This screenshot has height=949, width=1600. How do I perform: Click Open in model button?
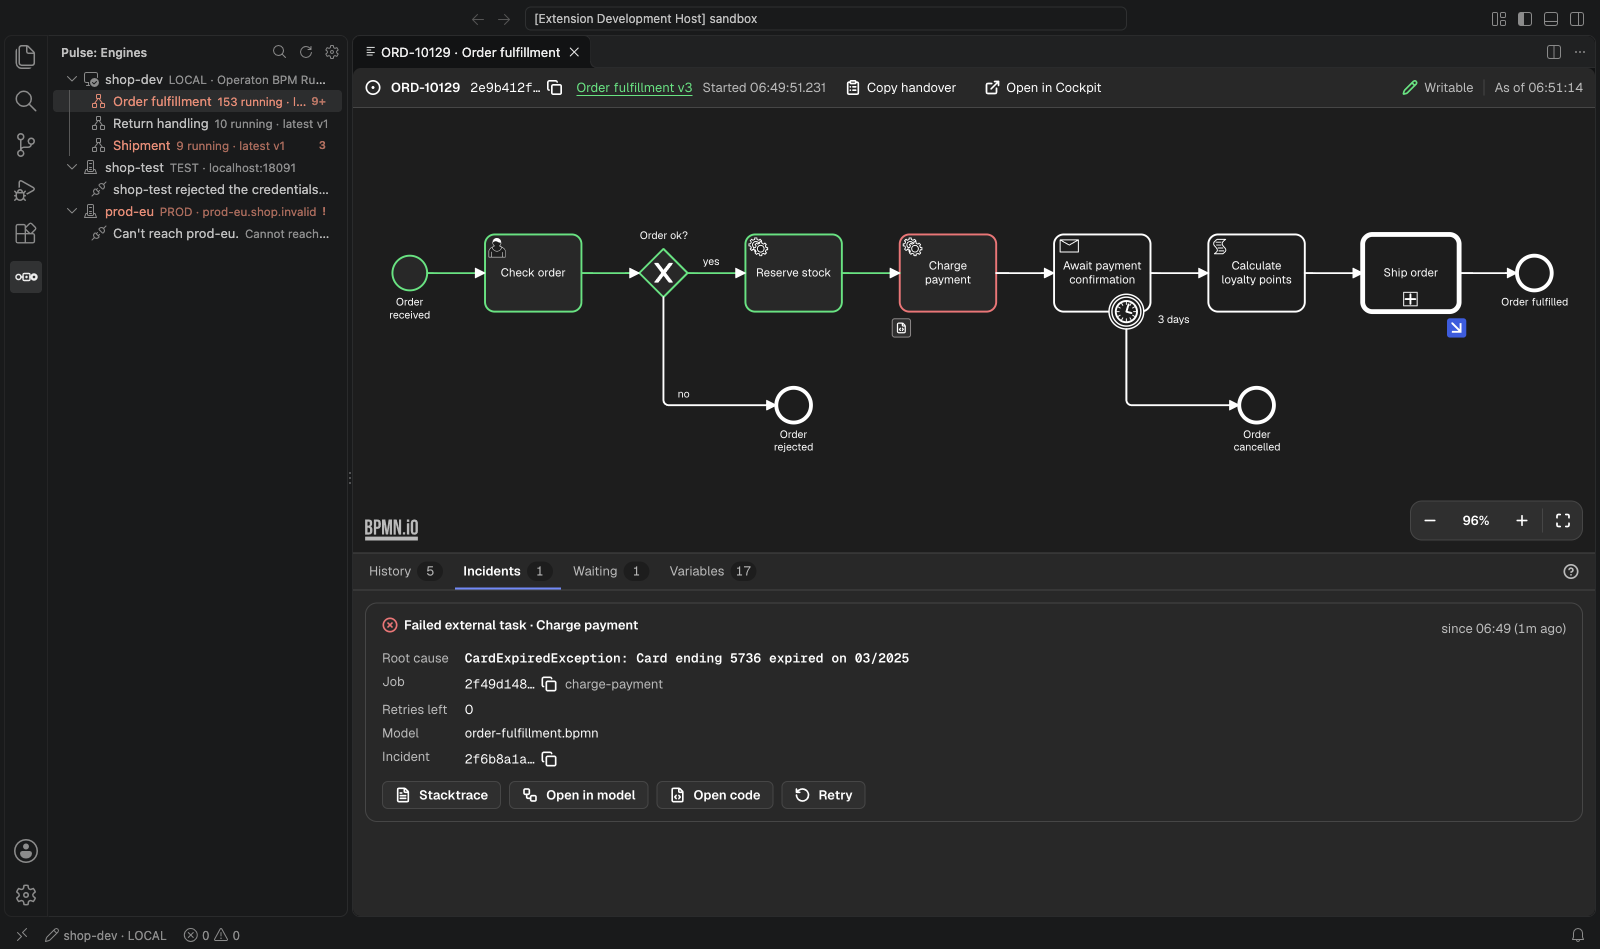pos(579,795)
